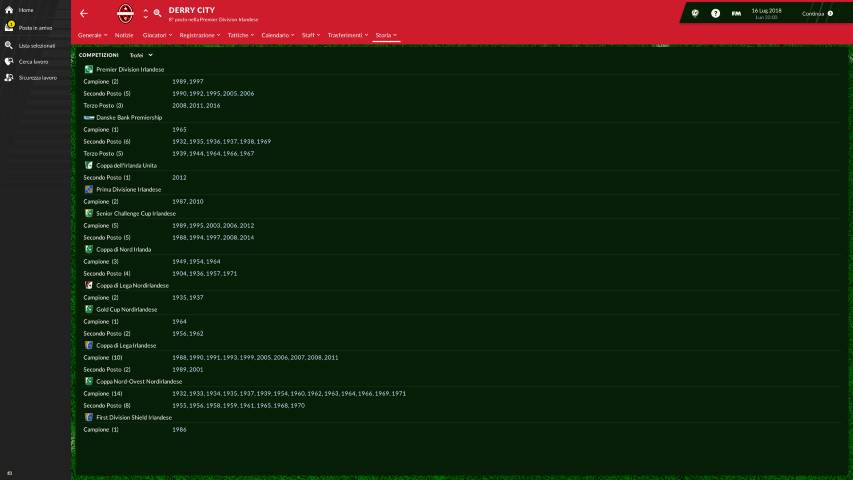
Task: Click the back arrow button
Action: click(x=84, y=14)
